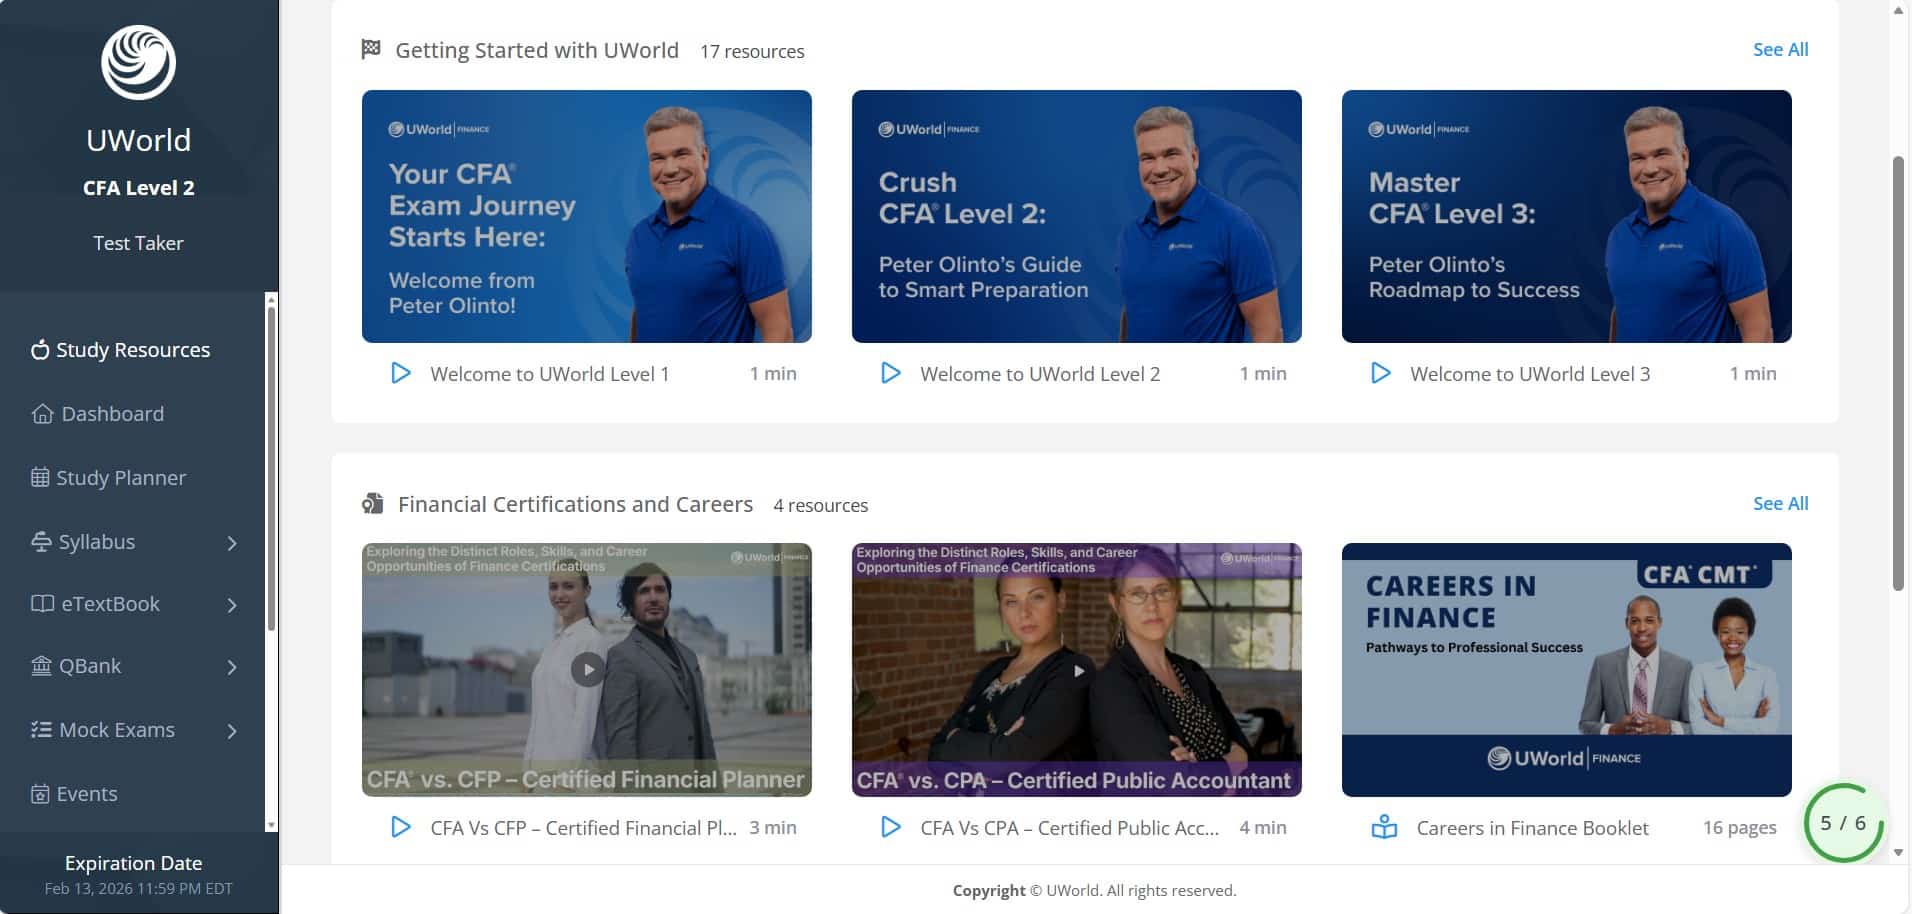See All Financial Certifications and Careers resources
1912x914 pixels.
1780,504
